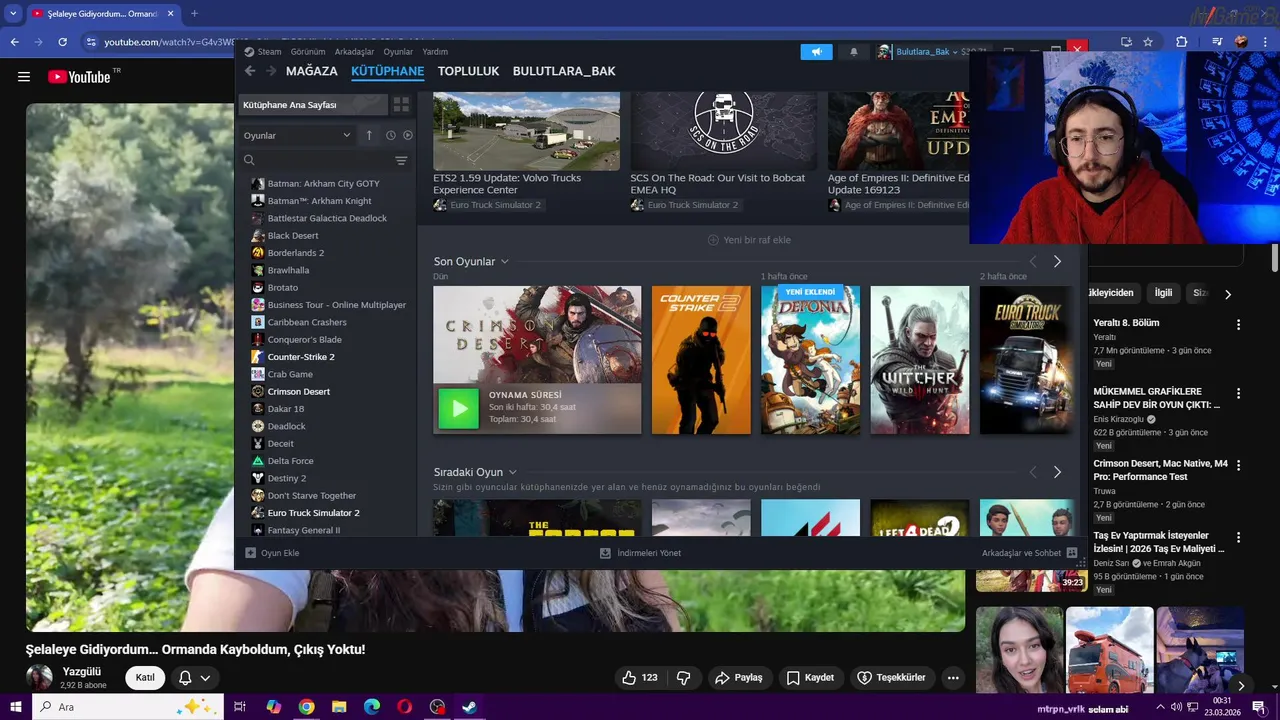Open the BULUTLARA_BAK profile tab
The width and height of the screenshot is (1280, 720).
click(564, 71)
